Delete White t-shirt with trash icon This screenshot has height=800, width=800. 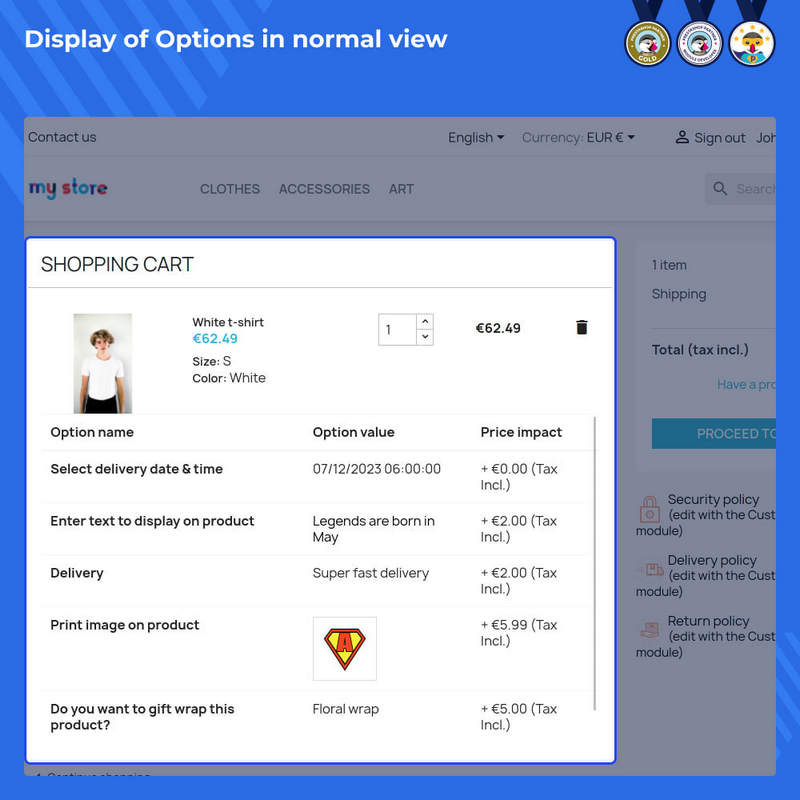(x=581, y=327)
